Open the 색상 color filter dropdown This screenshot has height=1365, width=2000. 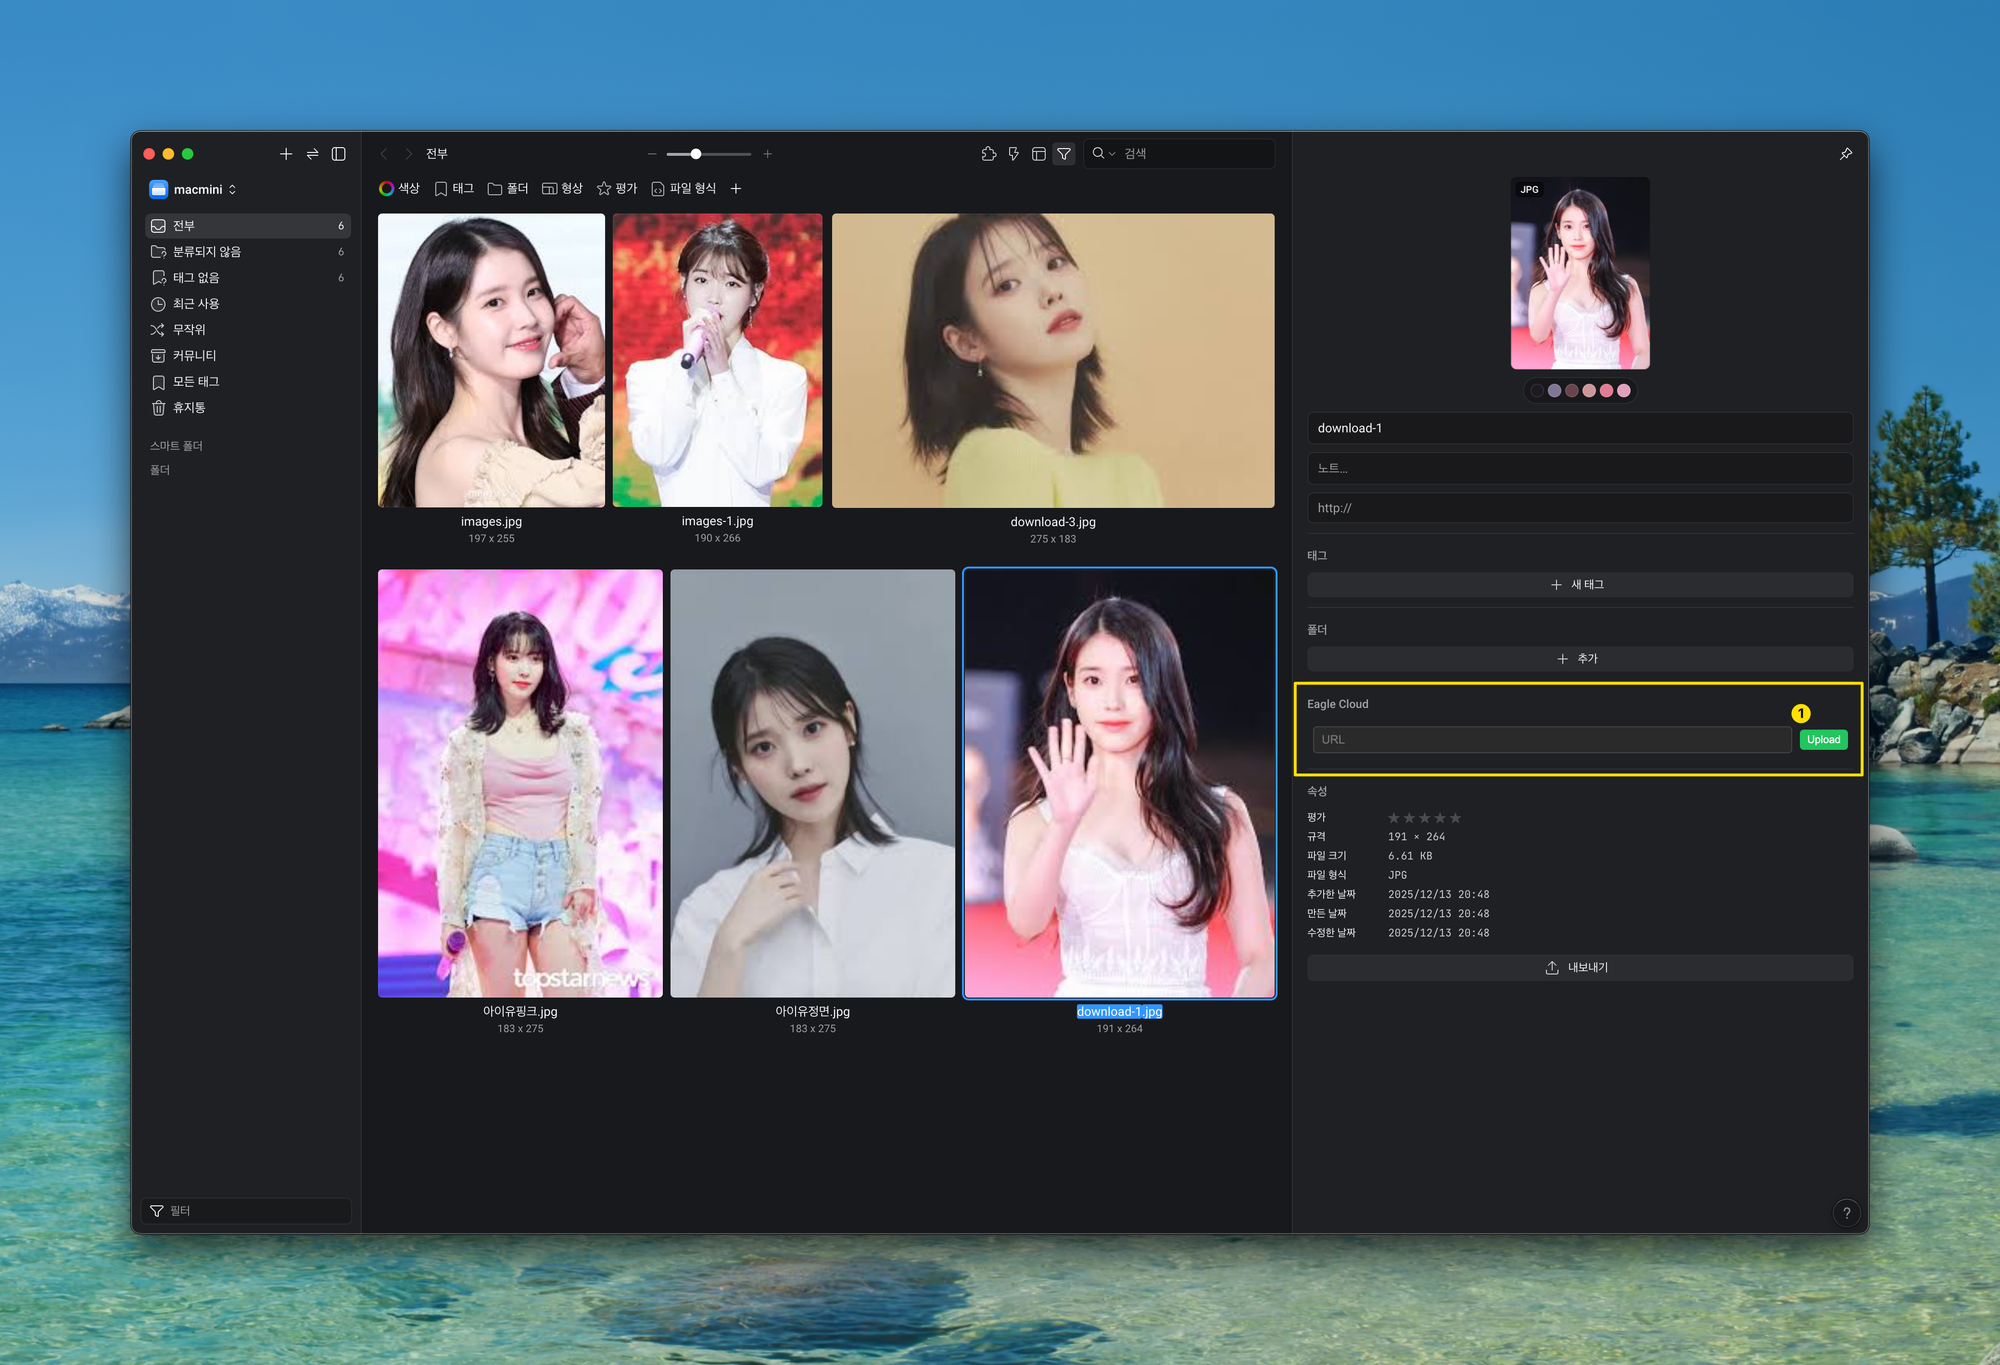pyautogui.click(x=399, y=189)
